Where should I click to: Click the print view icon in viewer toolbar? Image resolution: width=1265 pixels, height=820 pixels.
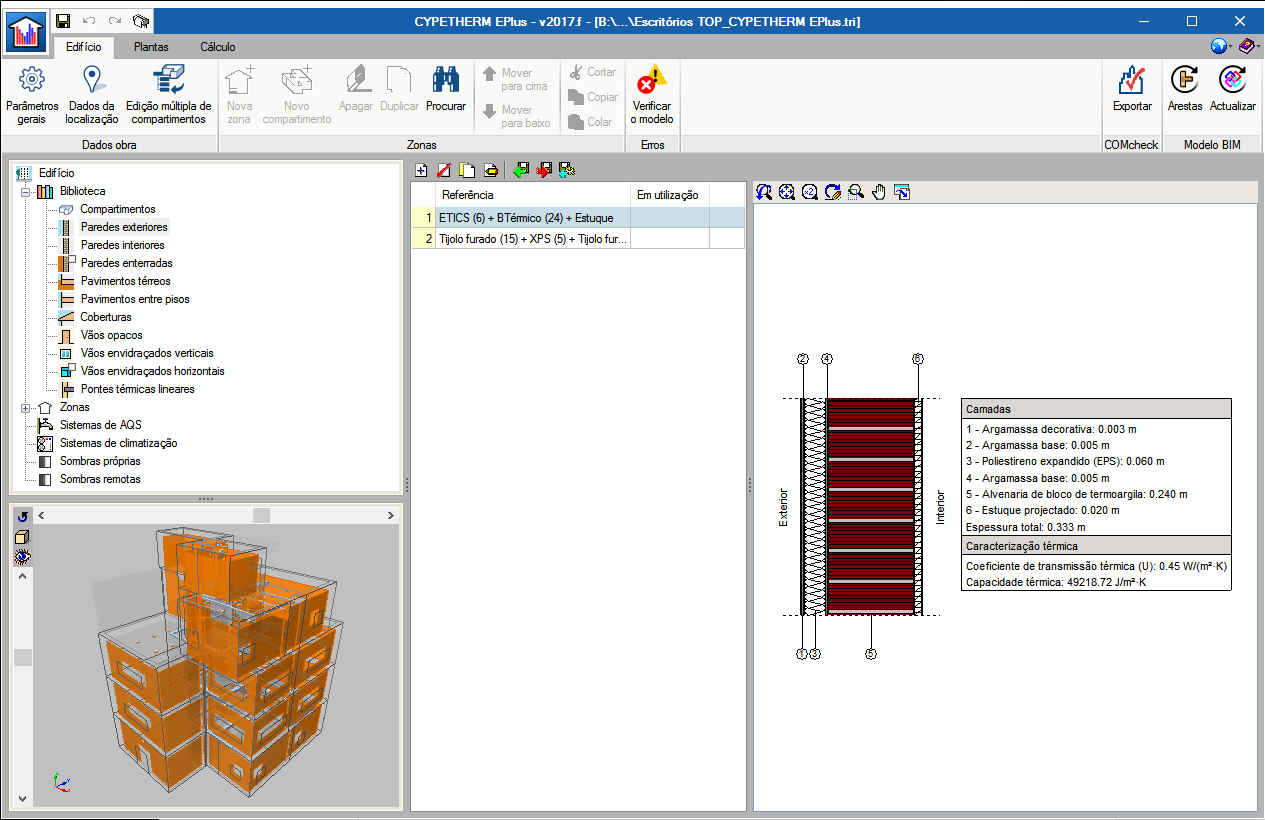[x=902, y=192]
